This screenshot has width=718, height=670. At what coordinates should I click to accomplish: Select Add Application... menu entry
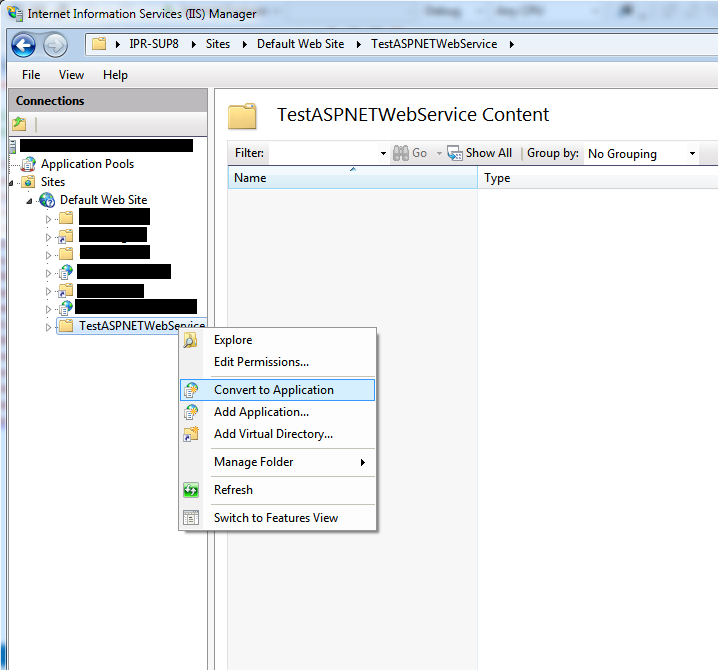[x=277, y=412]
